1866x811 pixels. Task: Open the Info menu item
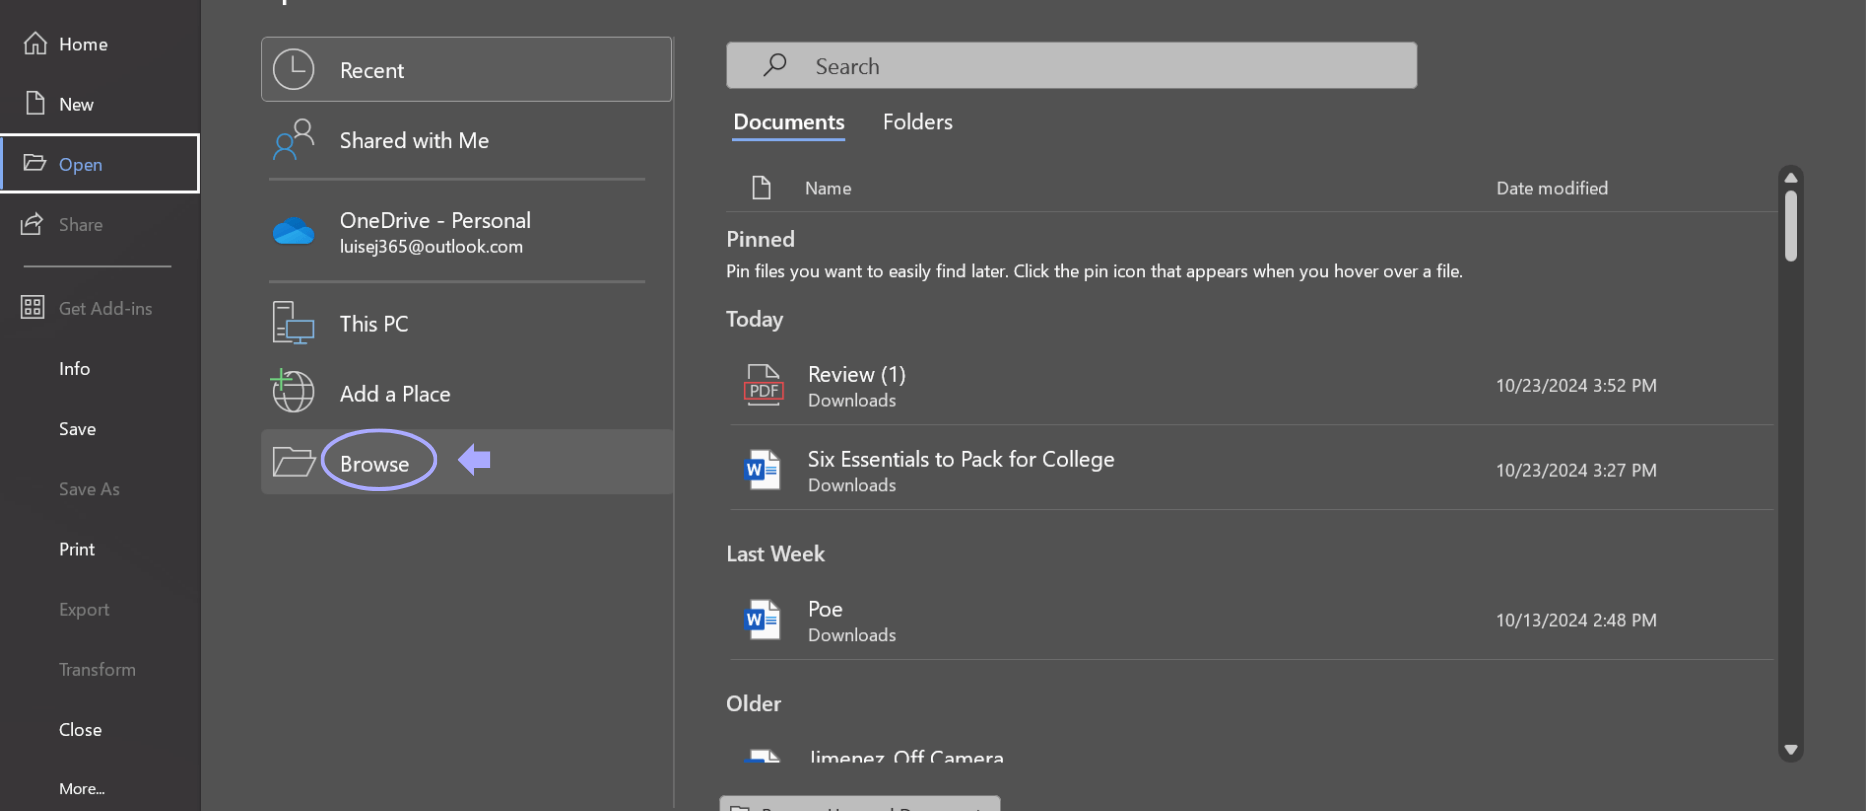pos(74,369)
